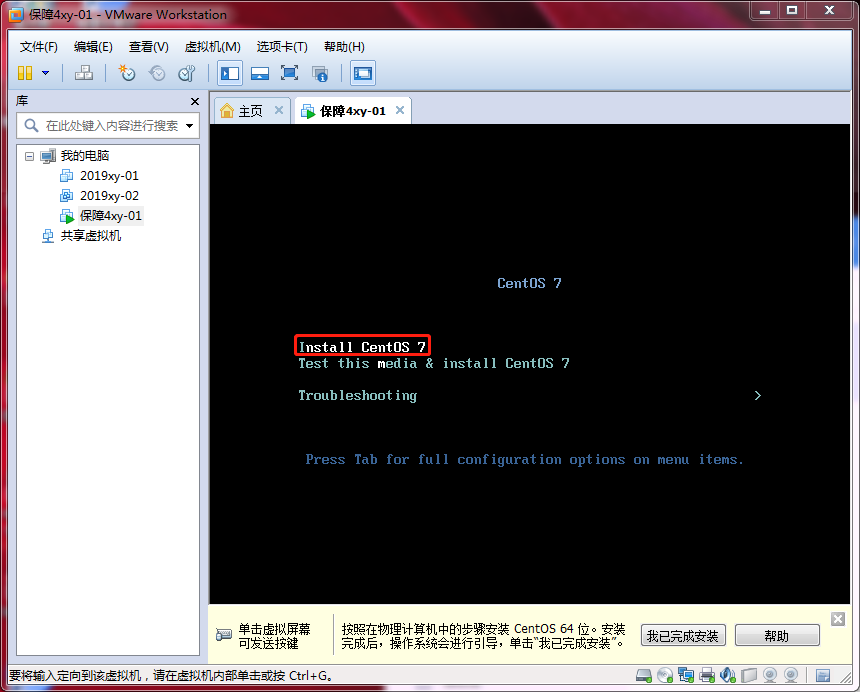
Task: Click the network adapter status bar icon
Action: tap(686, 675)
